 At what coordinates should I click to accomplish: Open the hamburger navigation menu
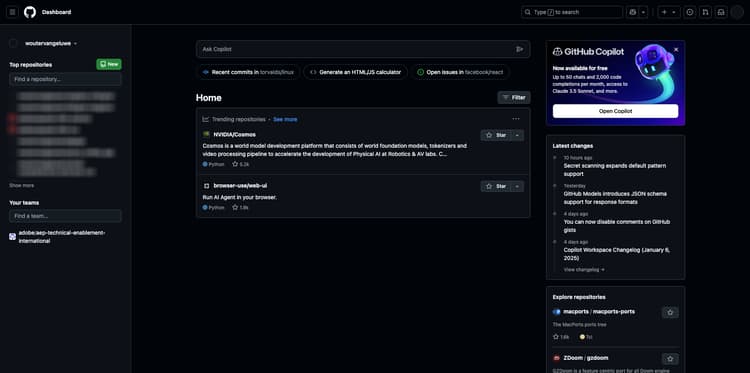tap(12, 12)
